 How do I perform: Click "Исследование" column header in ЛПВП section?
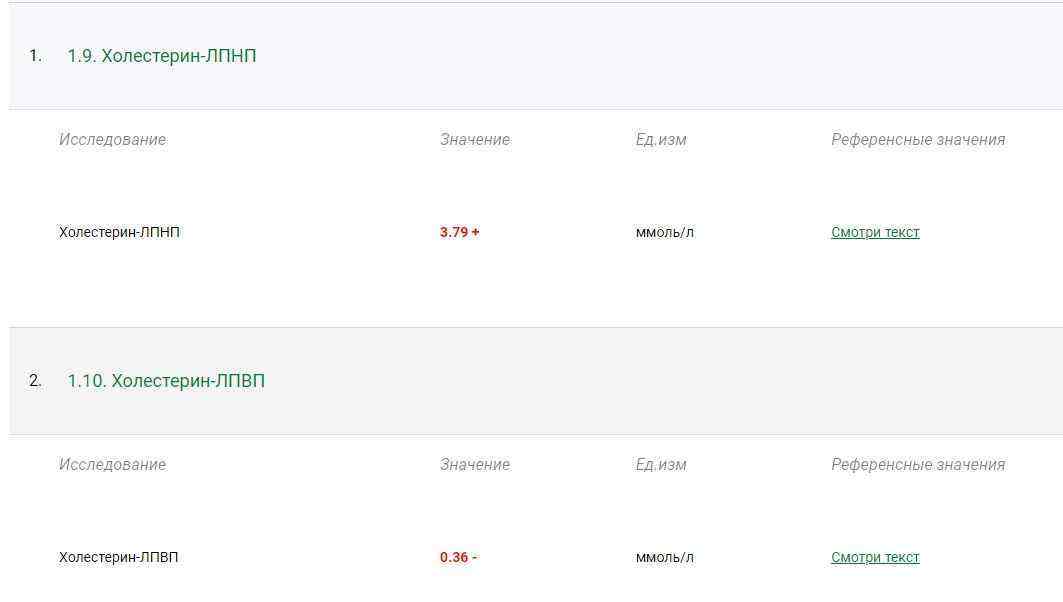pyautogui.click(x=112, y=465)
